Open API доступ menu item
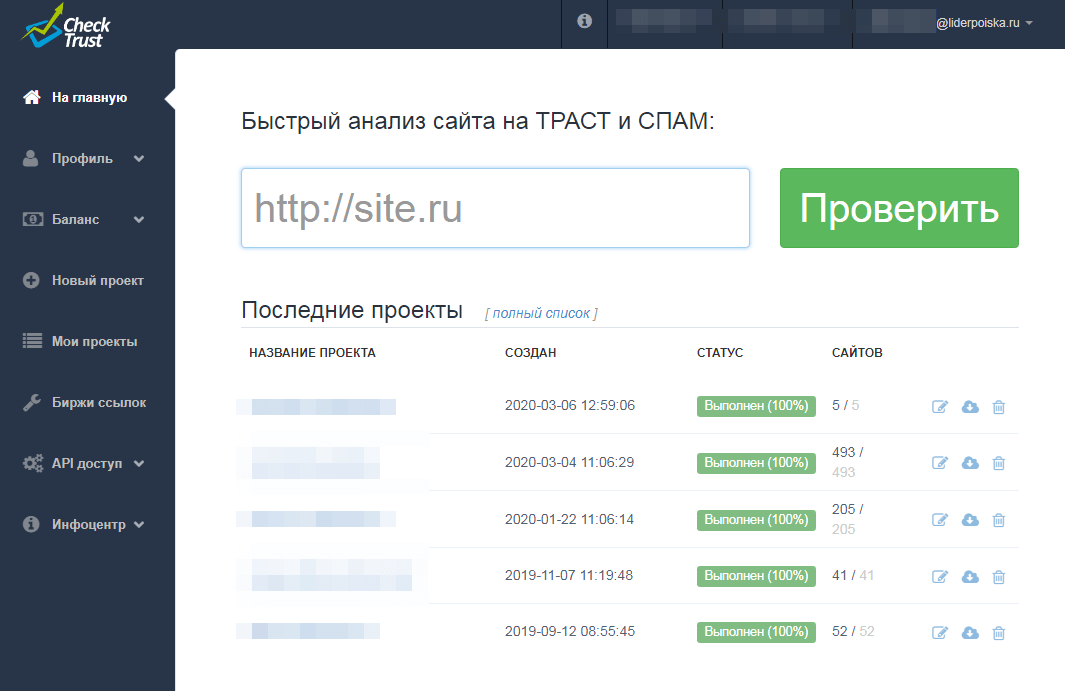 pyautogui.click(x=87, y=463)
